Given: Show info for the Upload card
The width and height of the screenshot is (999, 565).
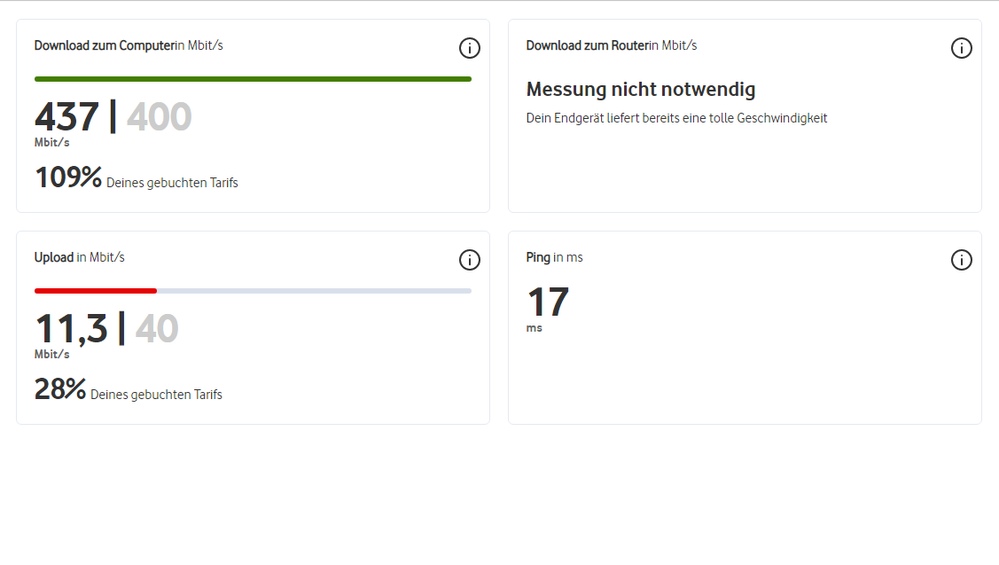Looking at the screenshot, I should pos(469,260).
